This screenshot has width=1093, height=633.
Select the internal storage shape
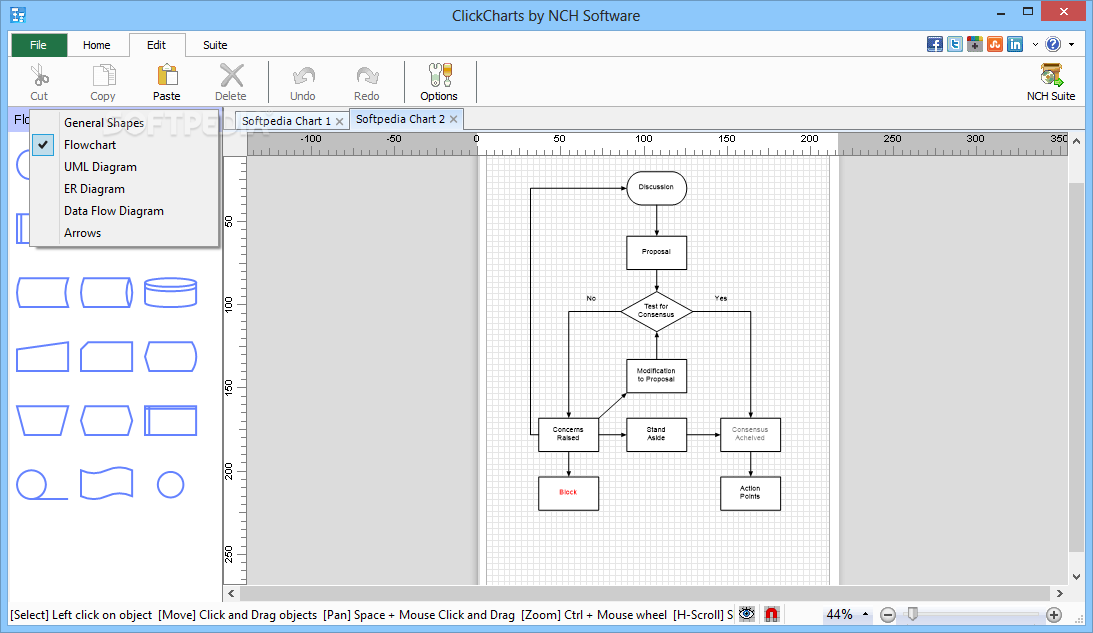(171, 420)
